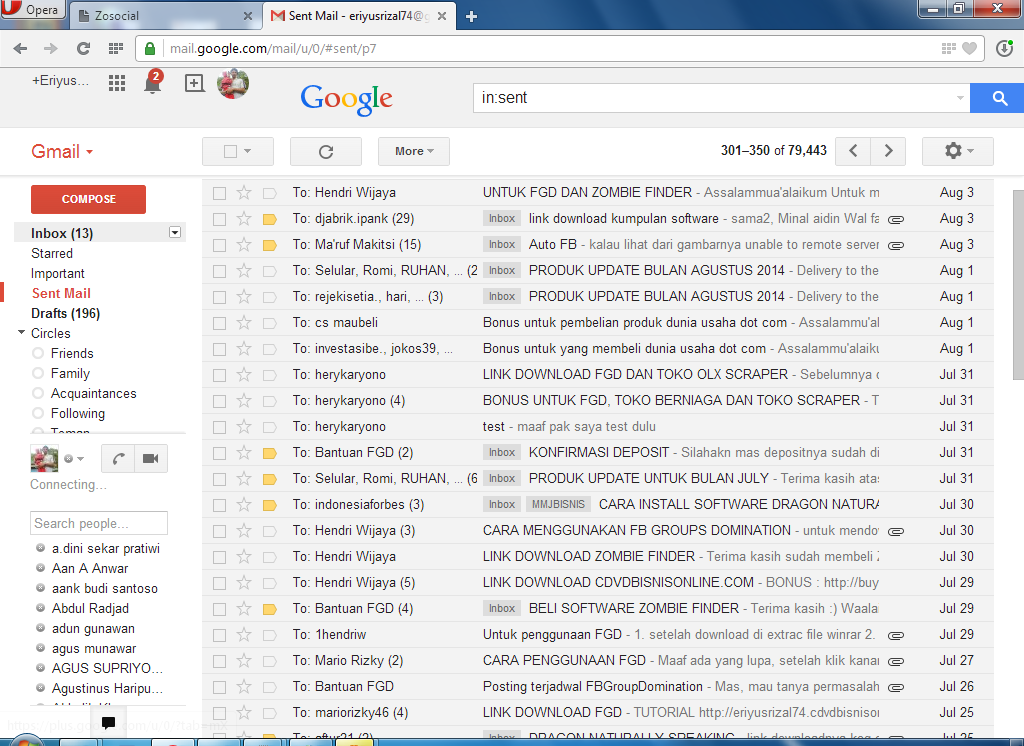This screenshot has height=746, width=1024.
Task: Open the Google account profile picture
Action: click(x=232, y=84)
